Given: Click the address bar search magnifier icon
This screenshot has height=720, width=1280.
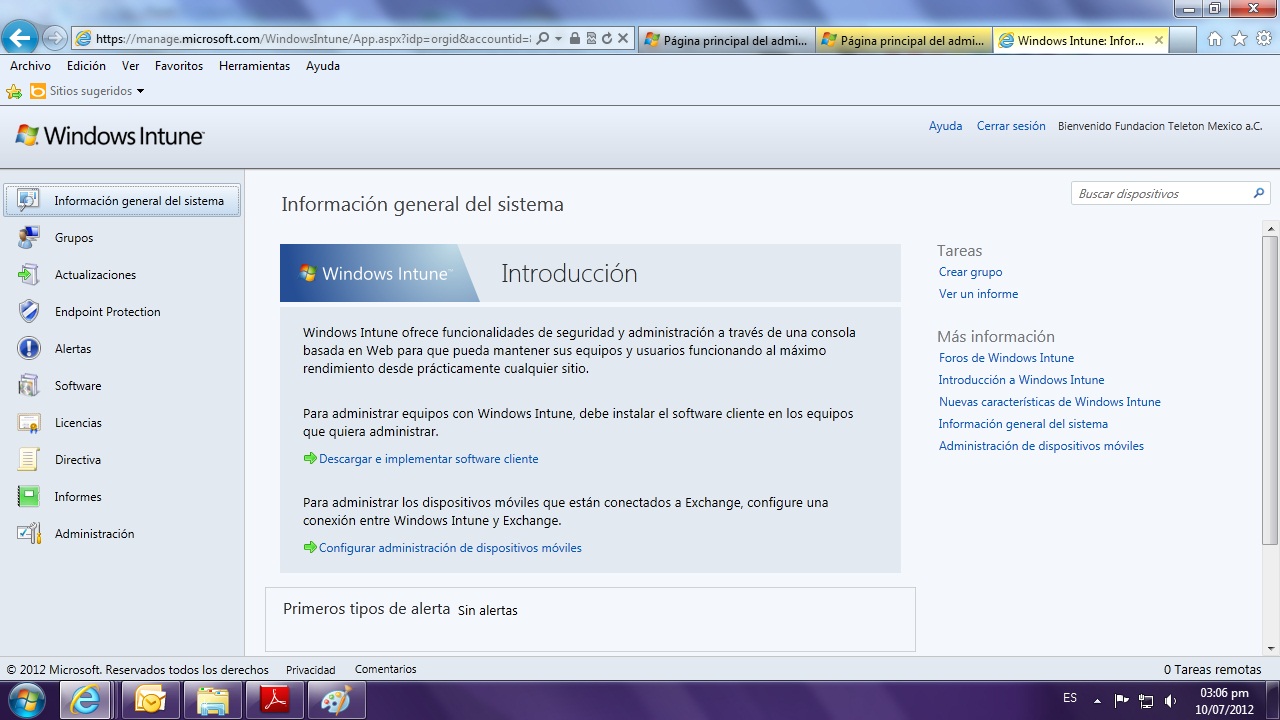Looking at the screenshot, I should 543,39.
